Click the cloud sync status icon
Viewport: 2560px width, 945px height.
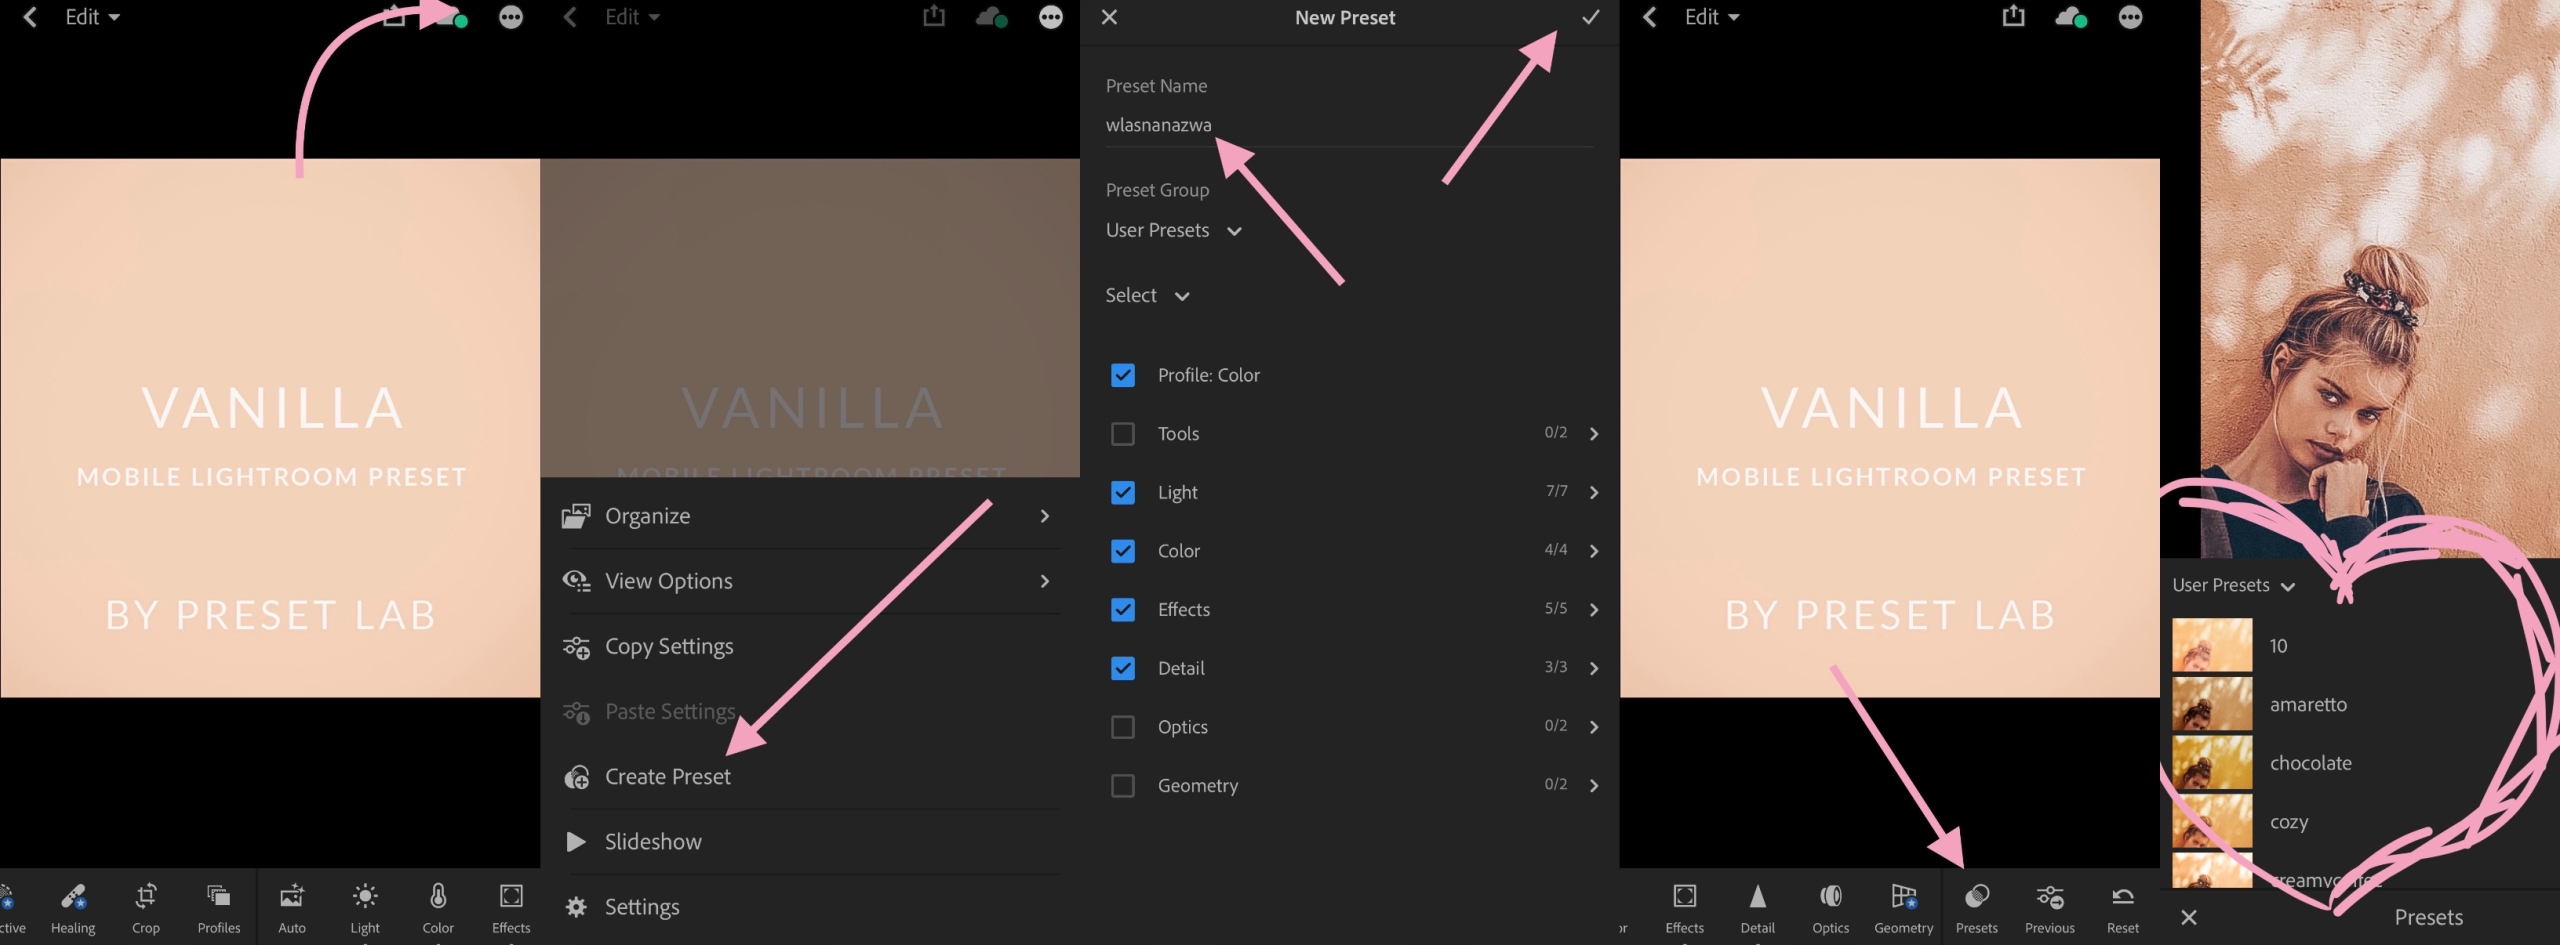click(x=2071, y=16)
